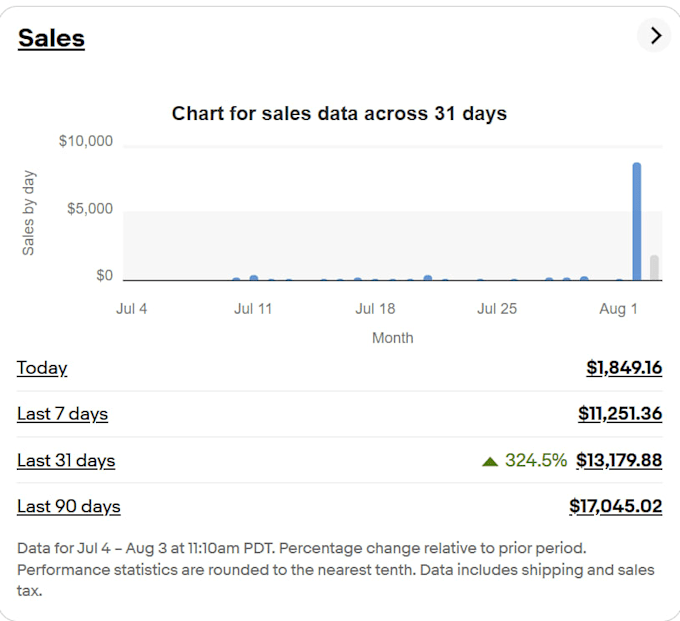Open the $17,045.02 sales amount
Screen dimensions: 680x621
coord(616,506)
